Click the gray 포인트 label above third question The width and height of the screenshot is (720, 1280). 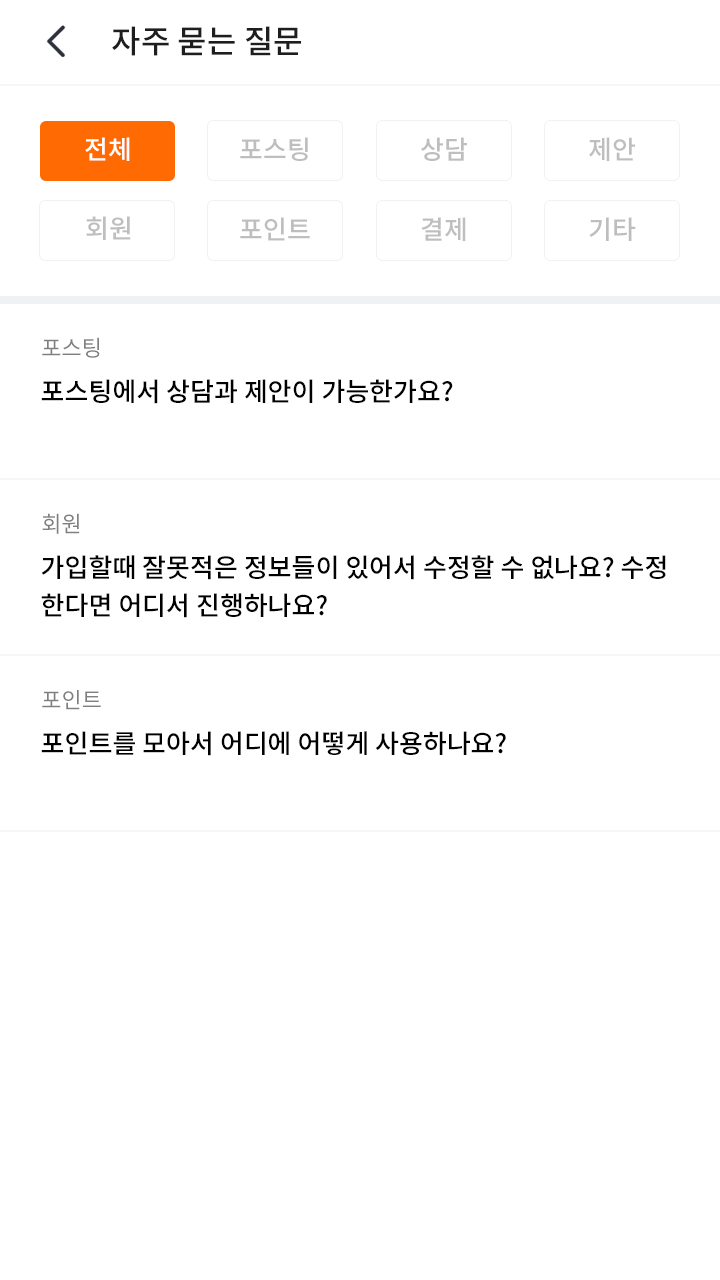point(71,699)
